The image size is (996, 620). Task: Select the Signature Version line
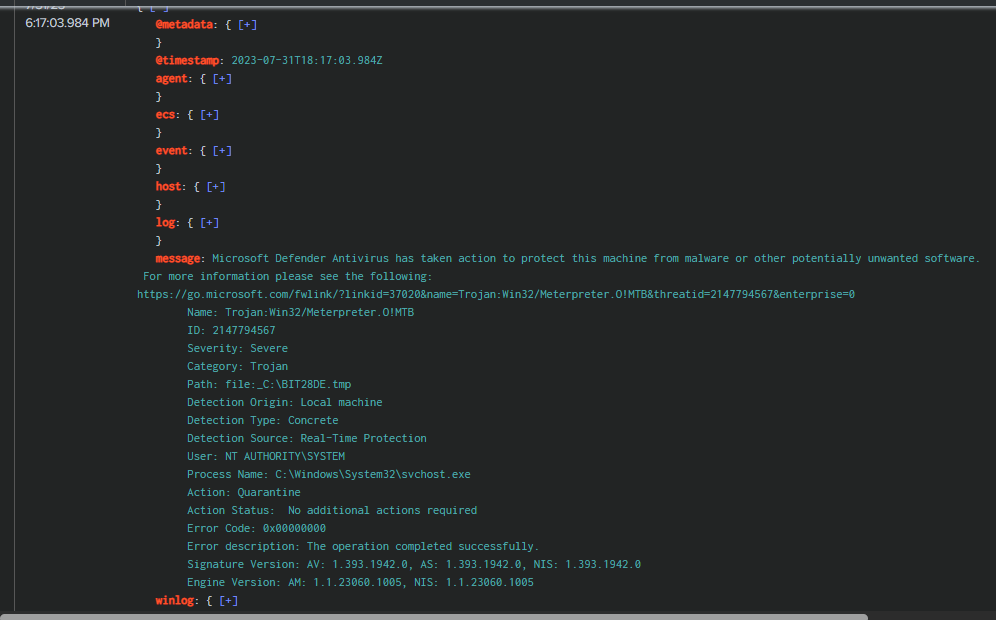(414, 564)
